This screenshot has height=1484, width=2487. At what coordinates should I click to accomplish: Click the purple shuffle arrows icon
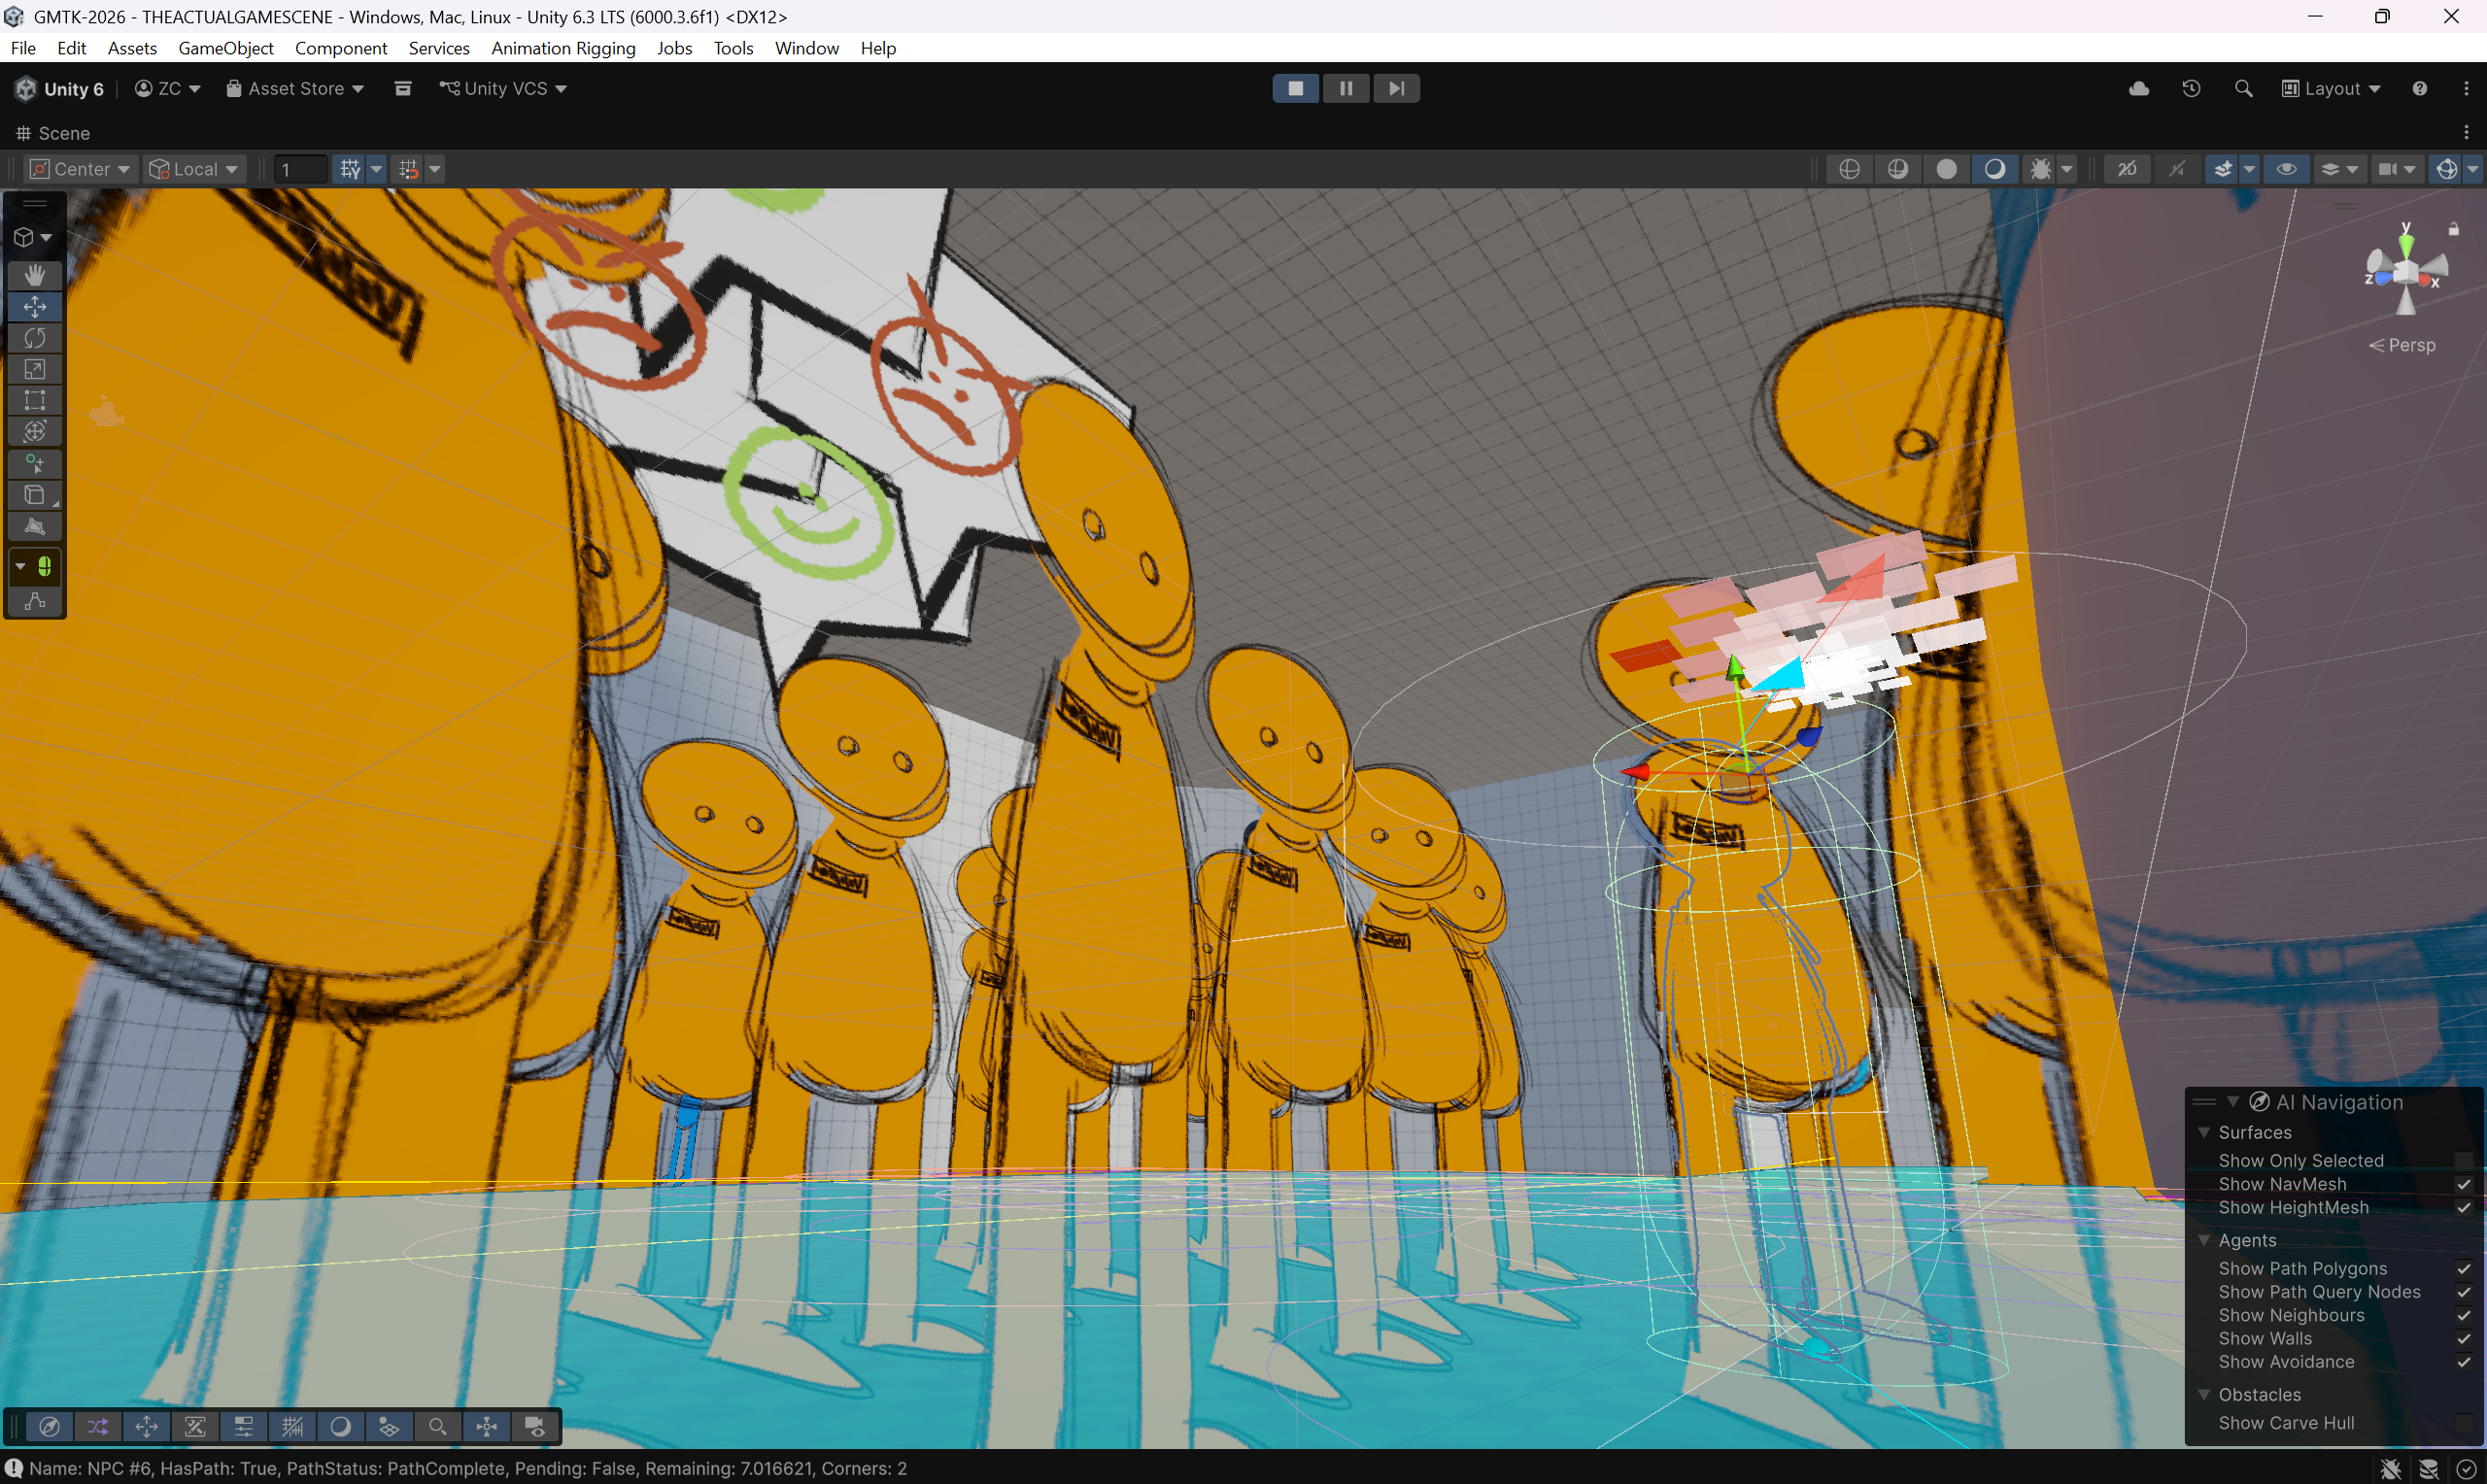click(x=98, y=1427)
